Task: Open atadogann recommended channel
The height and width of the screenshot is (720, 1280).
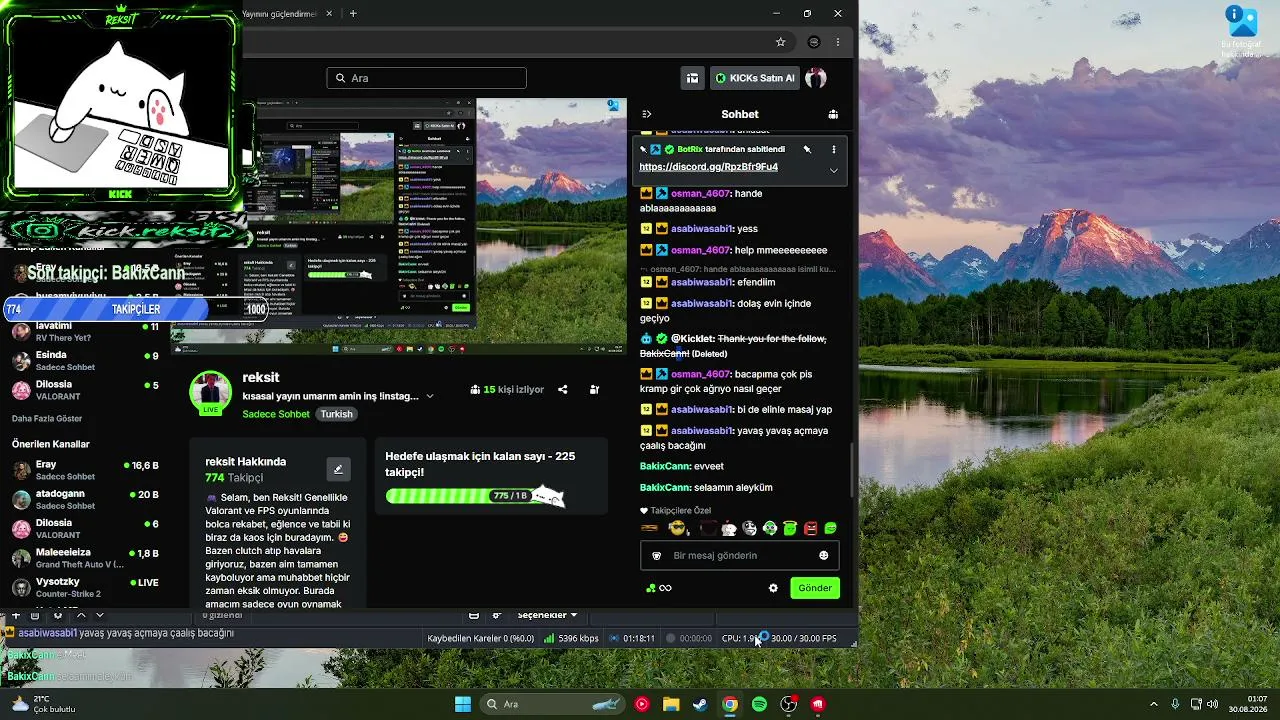Action: pos(85,499)
